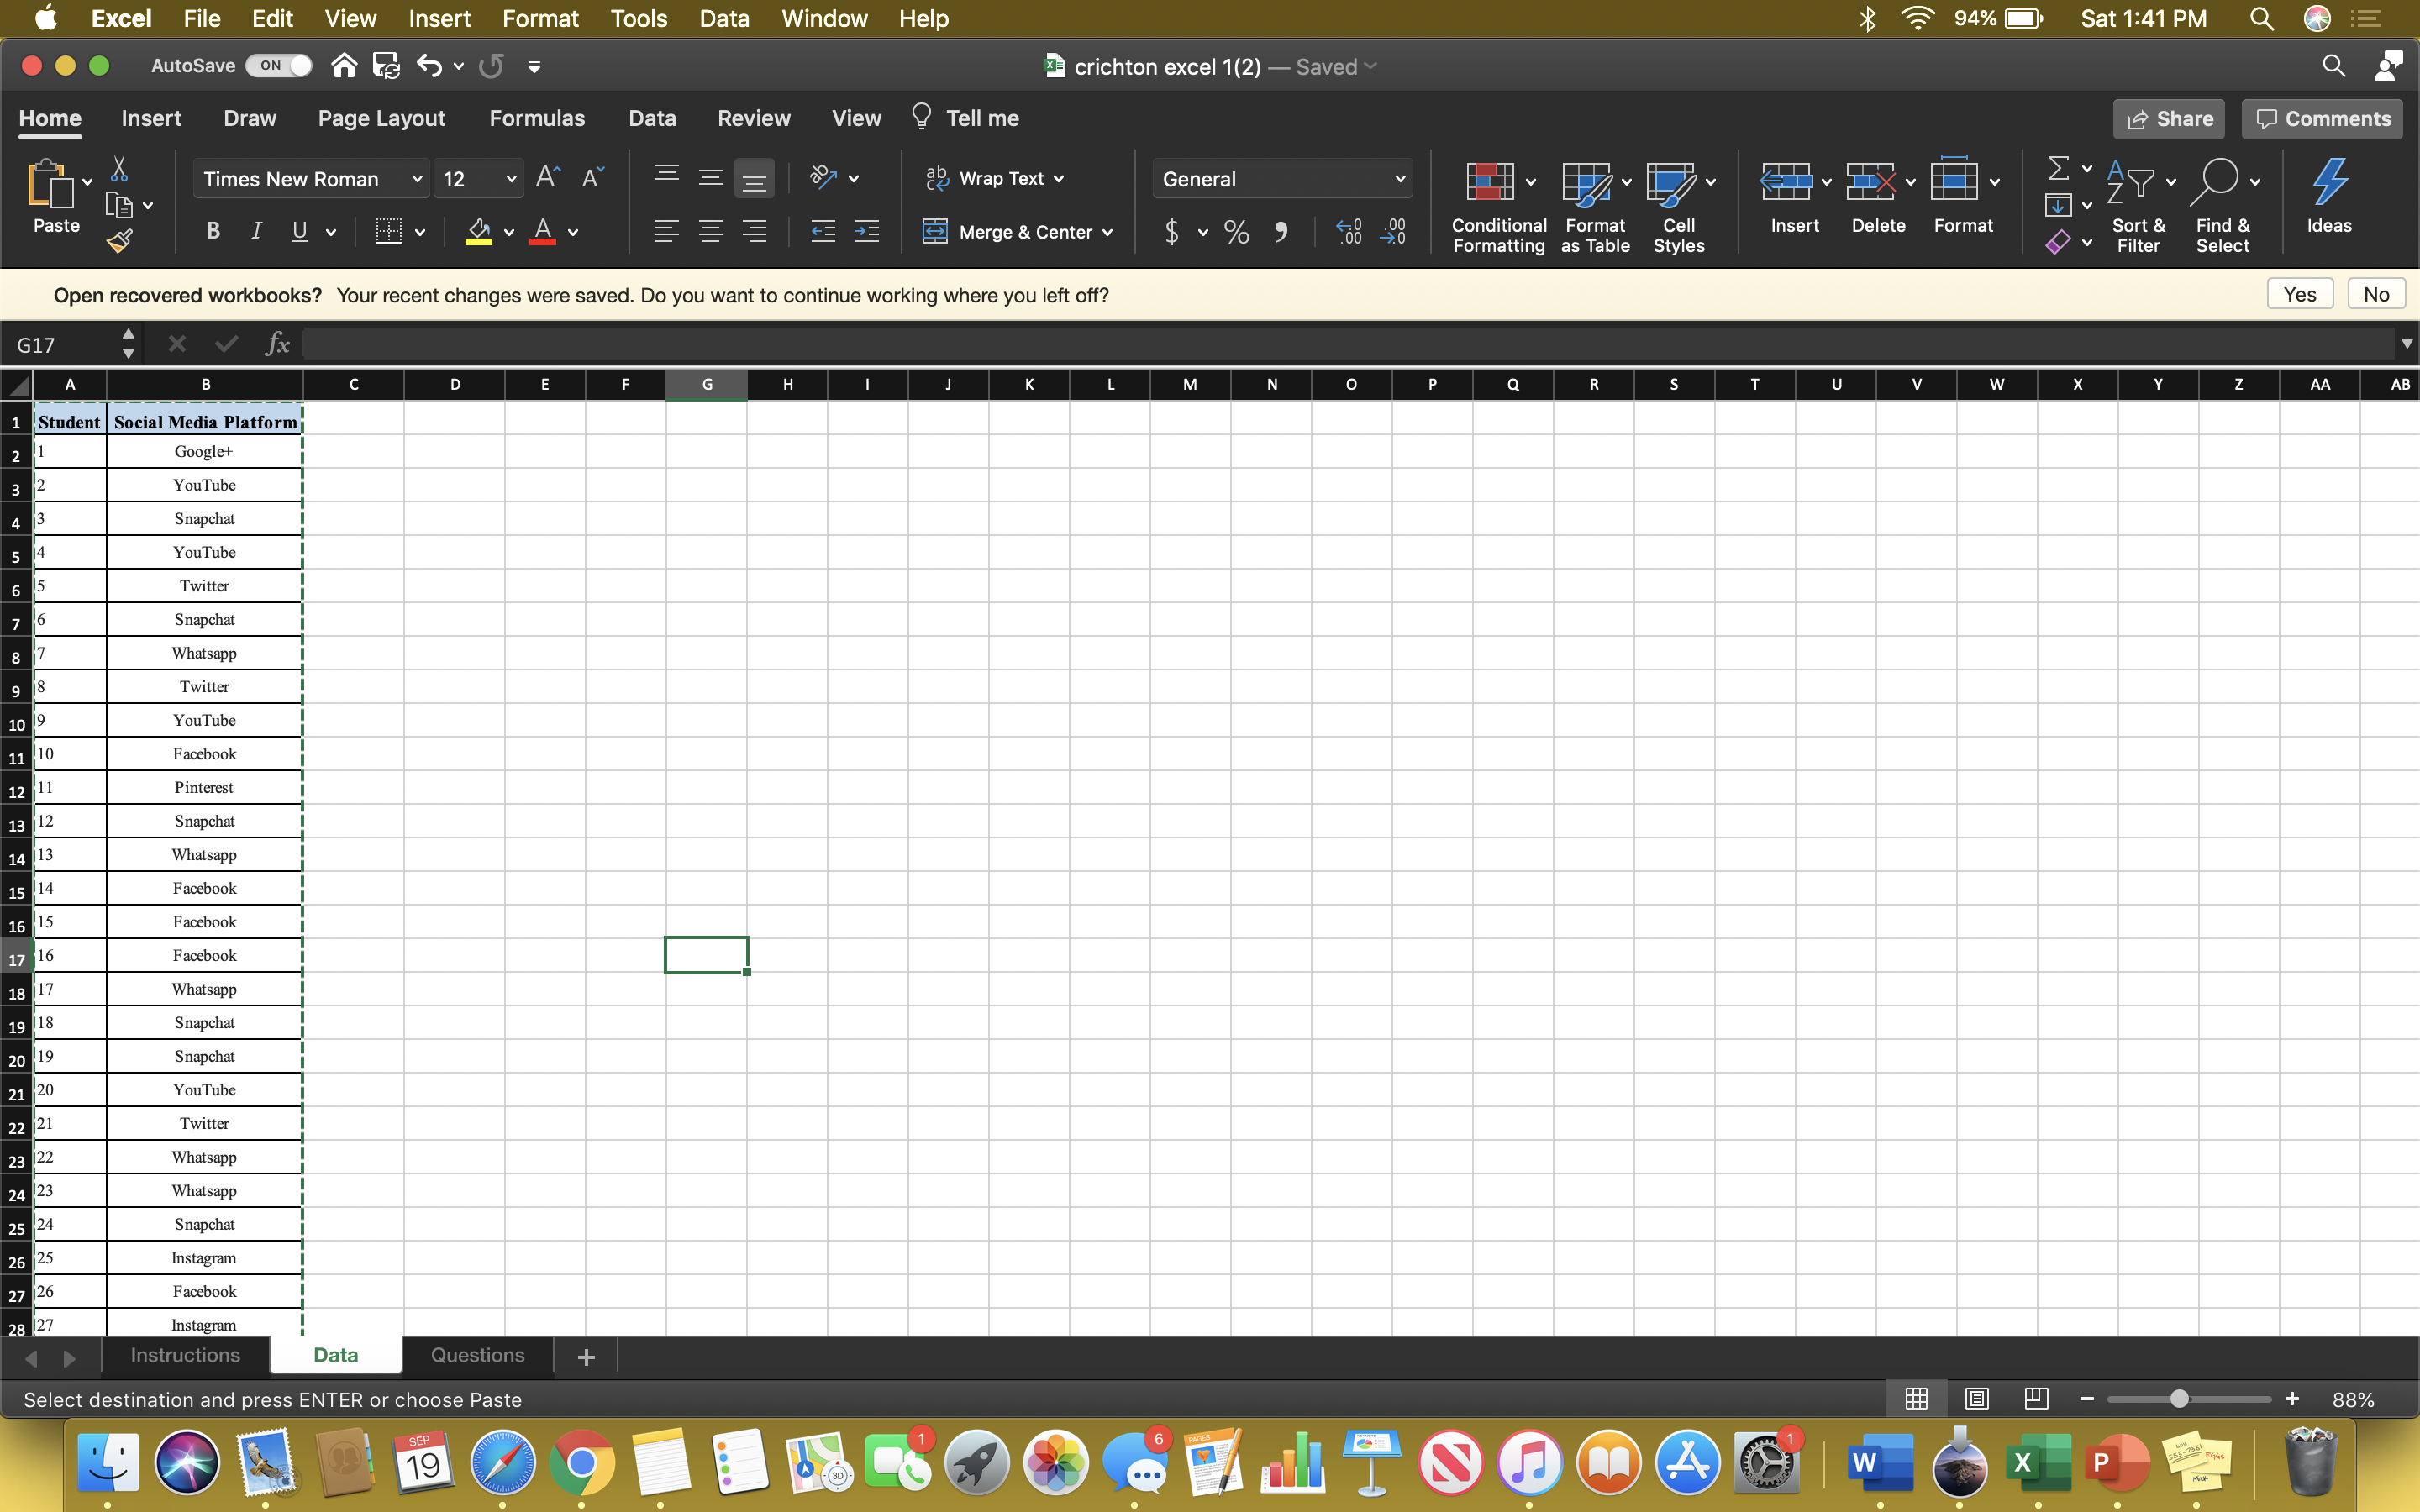Click Yes button for recovered workbook
The image size is (2420, 1512).
2298,292
